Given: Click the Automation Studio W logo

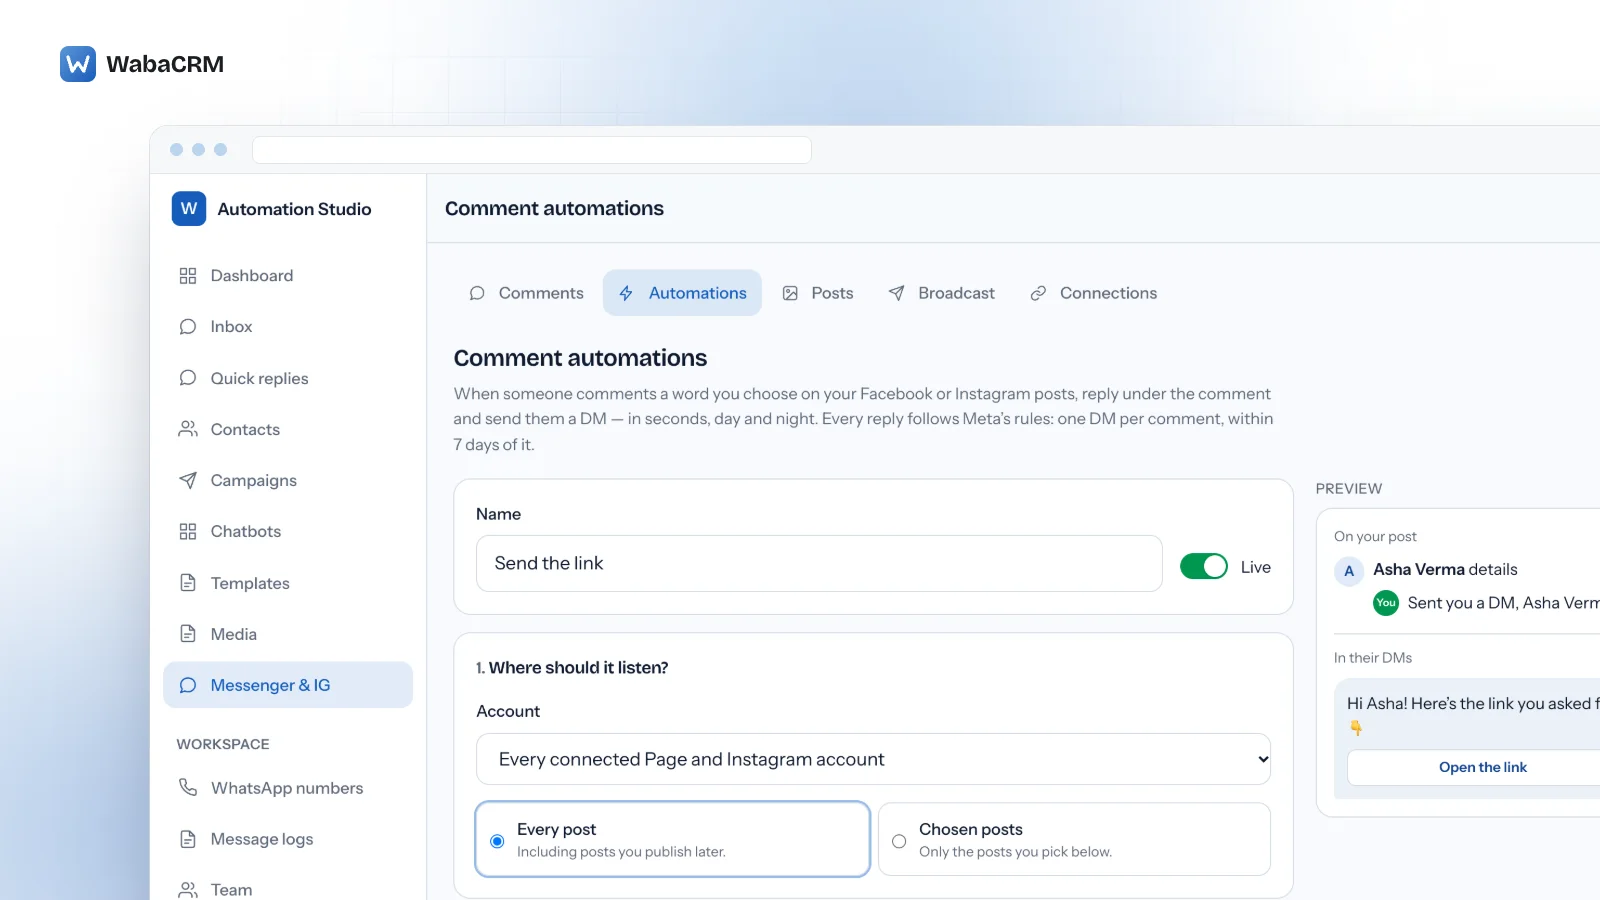Looking at the screenshot, I should [x=189, y=209].
